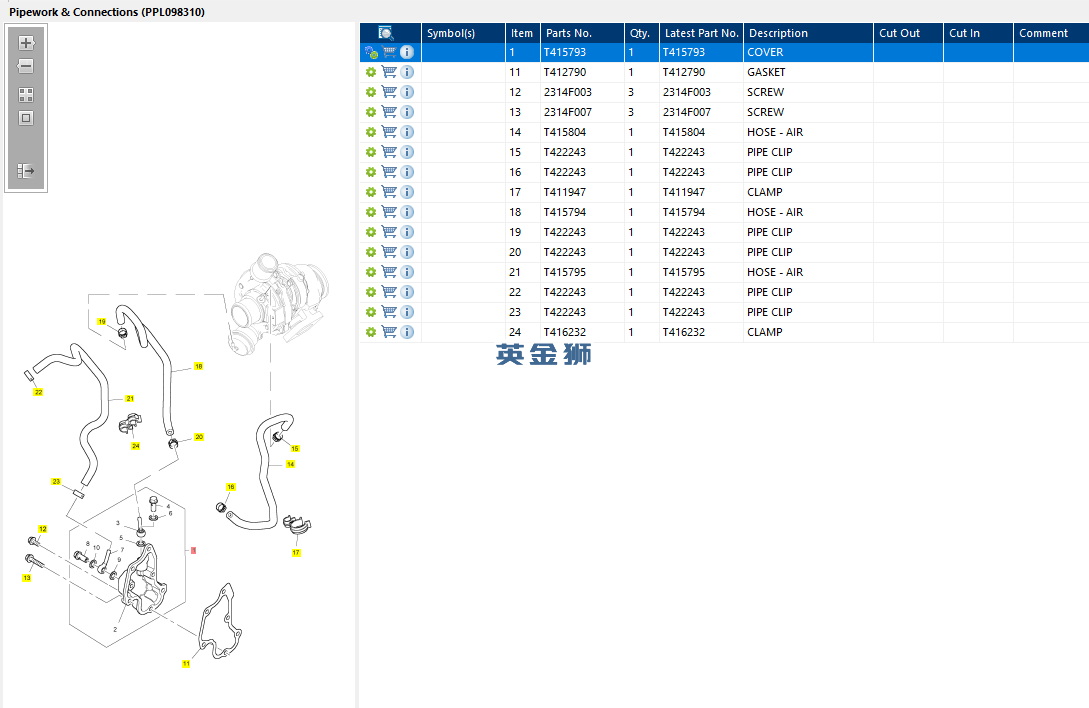The height and width of the screenshot is (708, 1089).
Task: Click the Comment column header
Action: point(1051,33)
